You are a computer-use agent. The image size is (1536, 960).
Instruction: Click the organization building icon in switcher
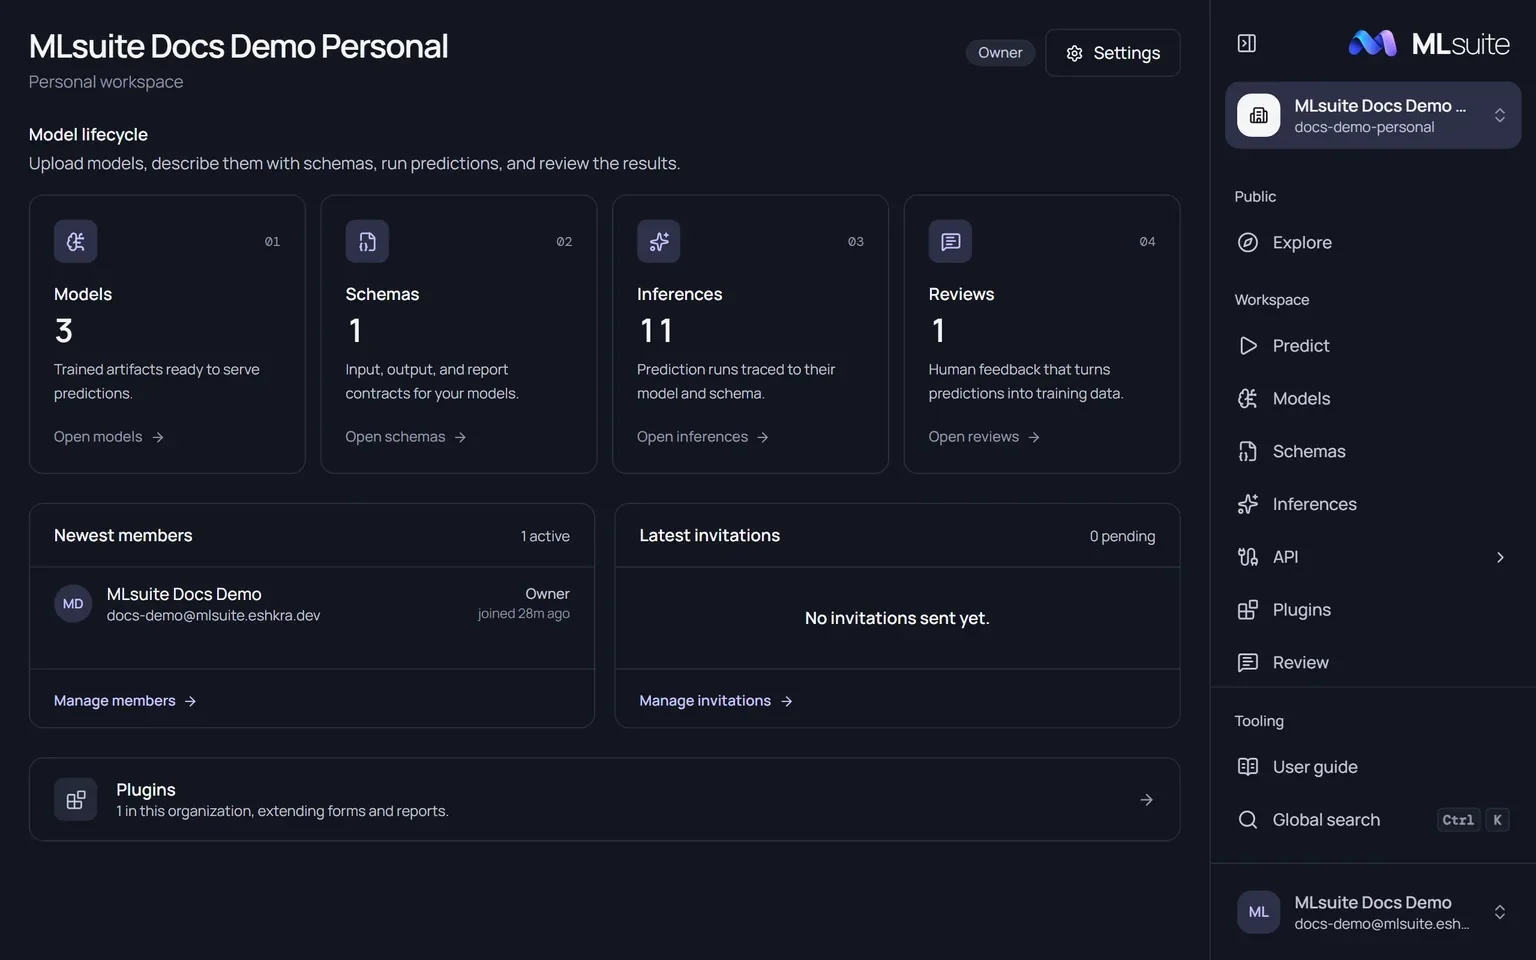coord(1258,115)
